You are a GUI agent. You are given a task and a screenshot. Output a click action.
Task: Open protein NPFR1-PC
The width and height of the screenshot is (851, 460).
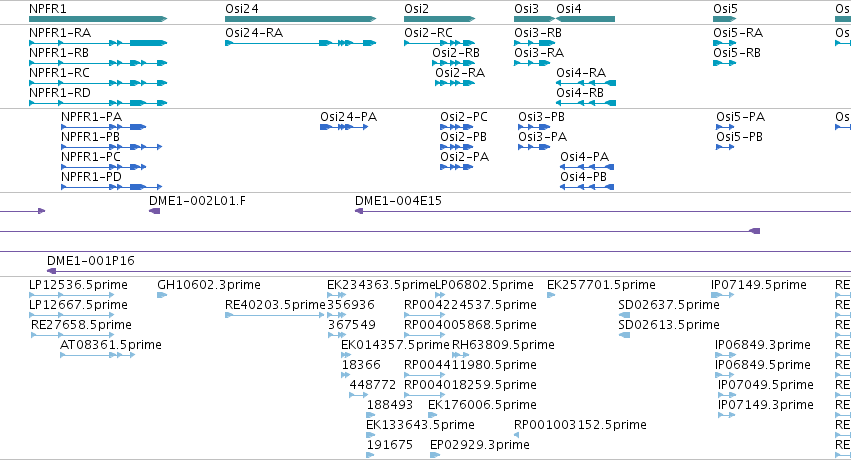point(91,157)
